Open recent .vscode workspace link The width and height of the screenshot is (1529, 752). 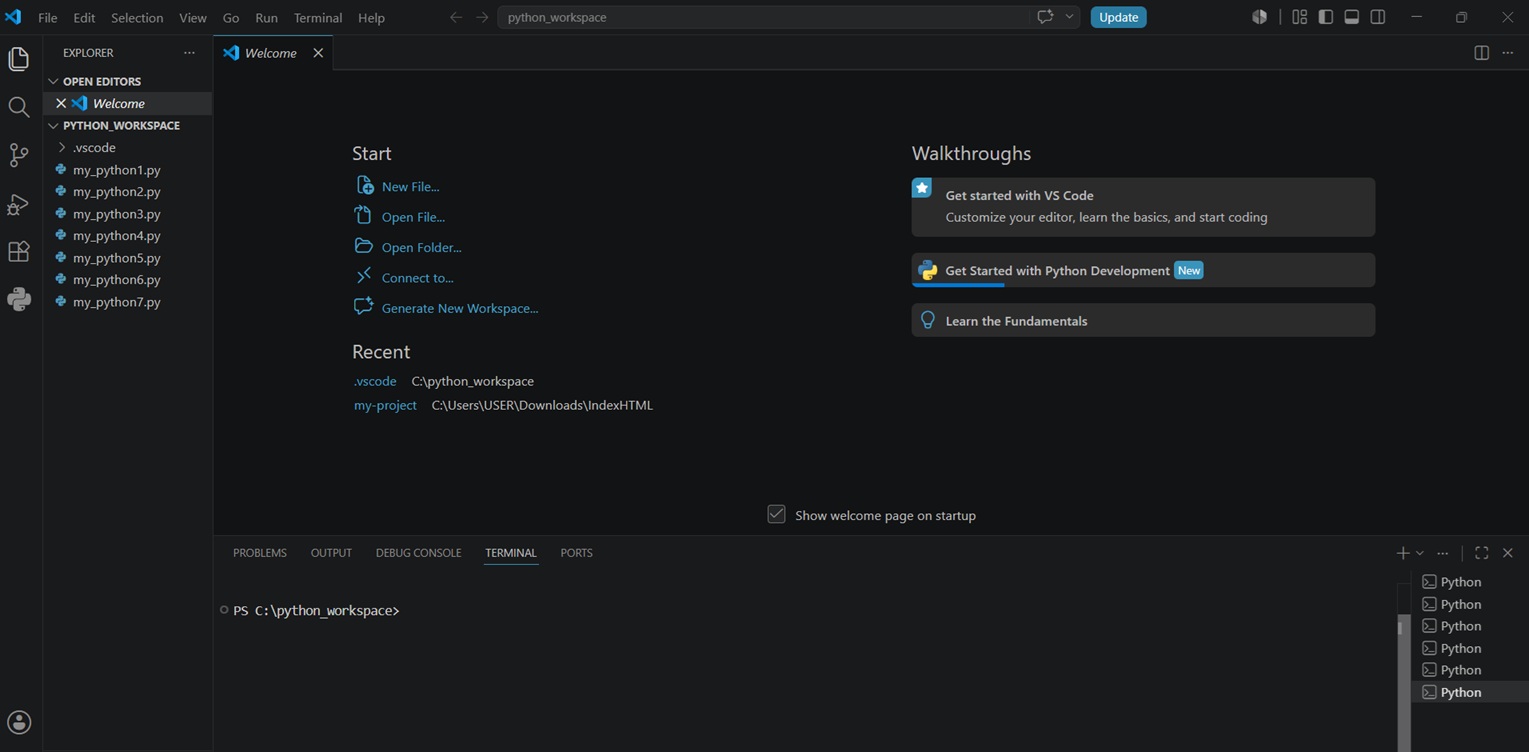point(375,381)
